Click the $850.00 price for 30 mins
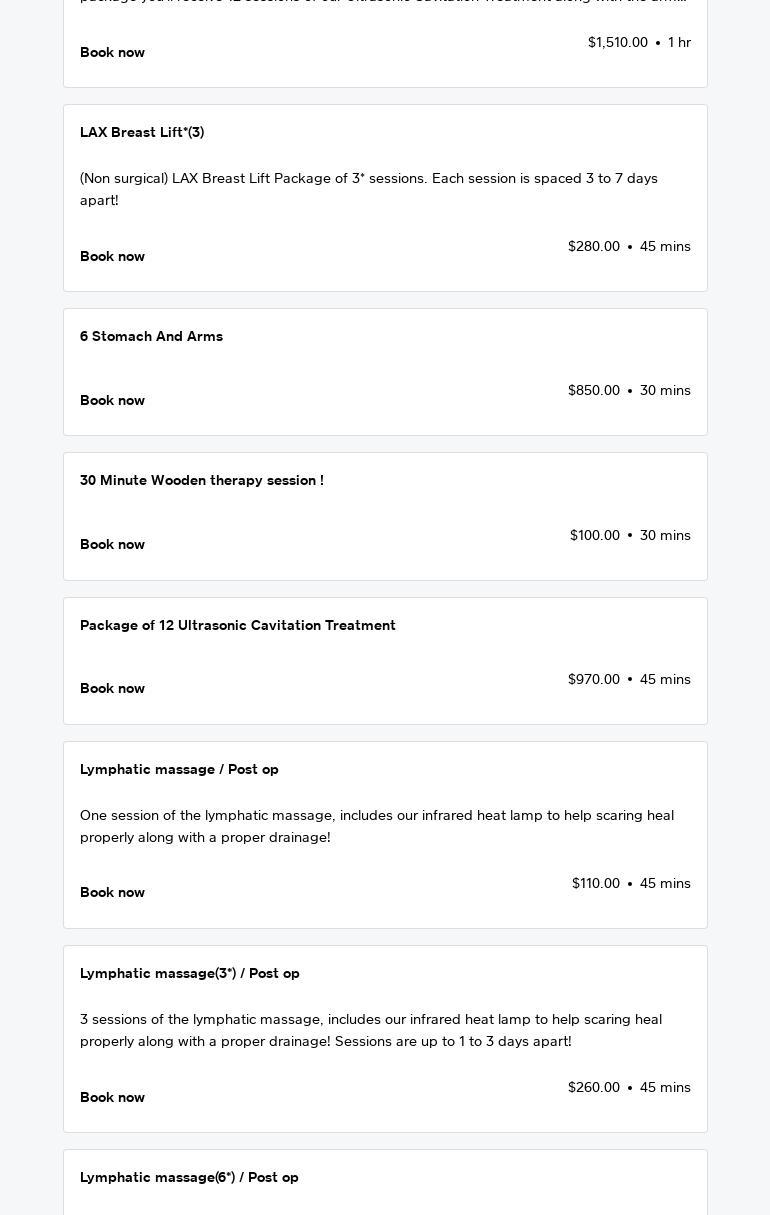 point(594,390)
